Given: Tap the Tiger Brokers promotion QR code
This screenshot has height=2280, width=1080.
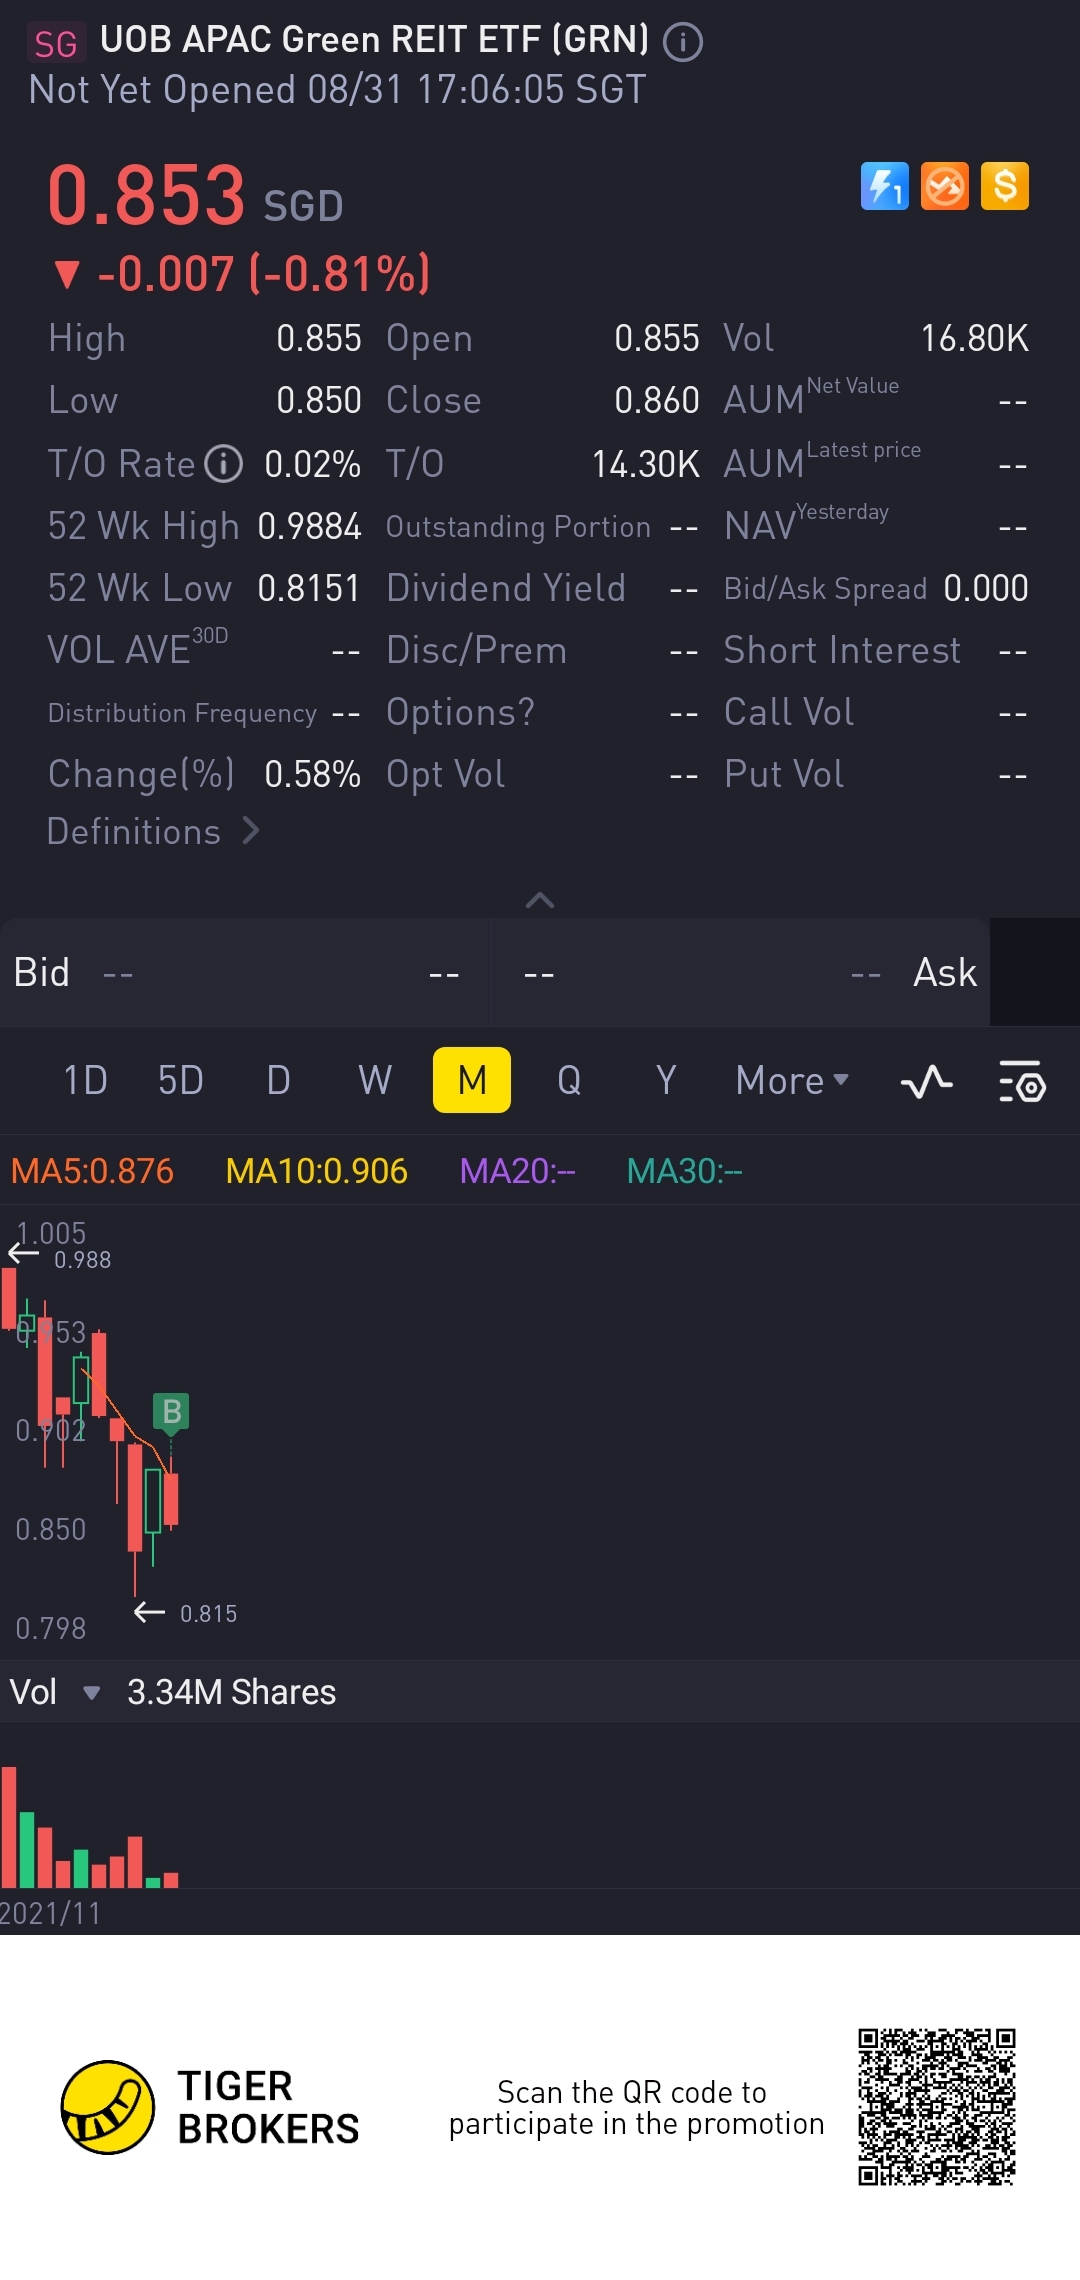Looking at the screenshot, I should (937, 2107).
